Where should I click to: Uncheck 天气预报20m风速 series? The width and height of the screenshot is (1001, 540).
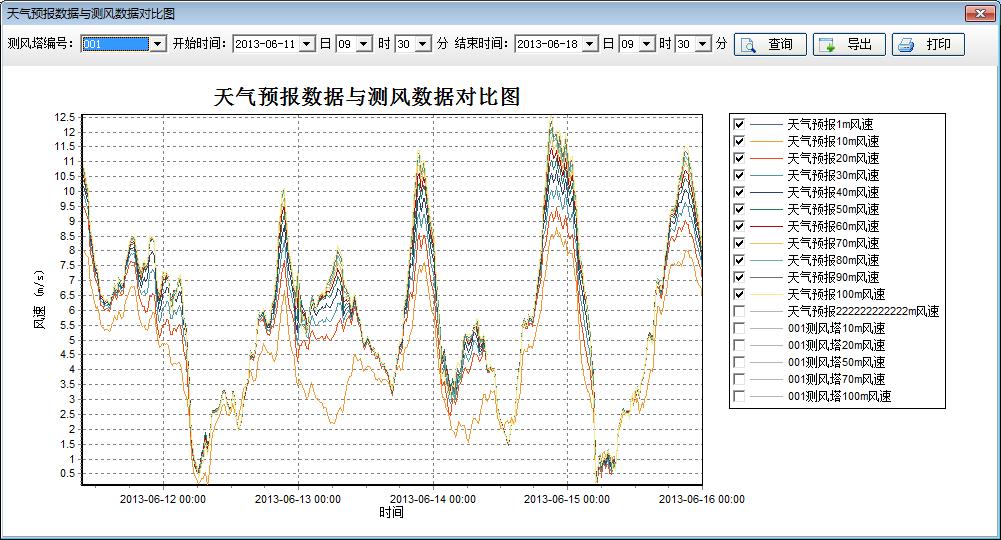click(739, 158)
